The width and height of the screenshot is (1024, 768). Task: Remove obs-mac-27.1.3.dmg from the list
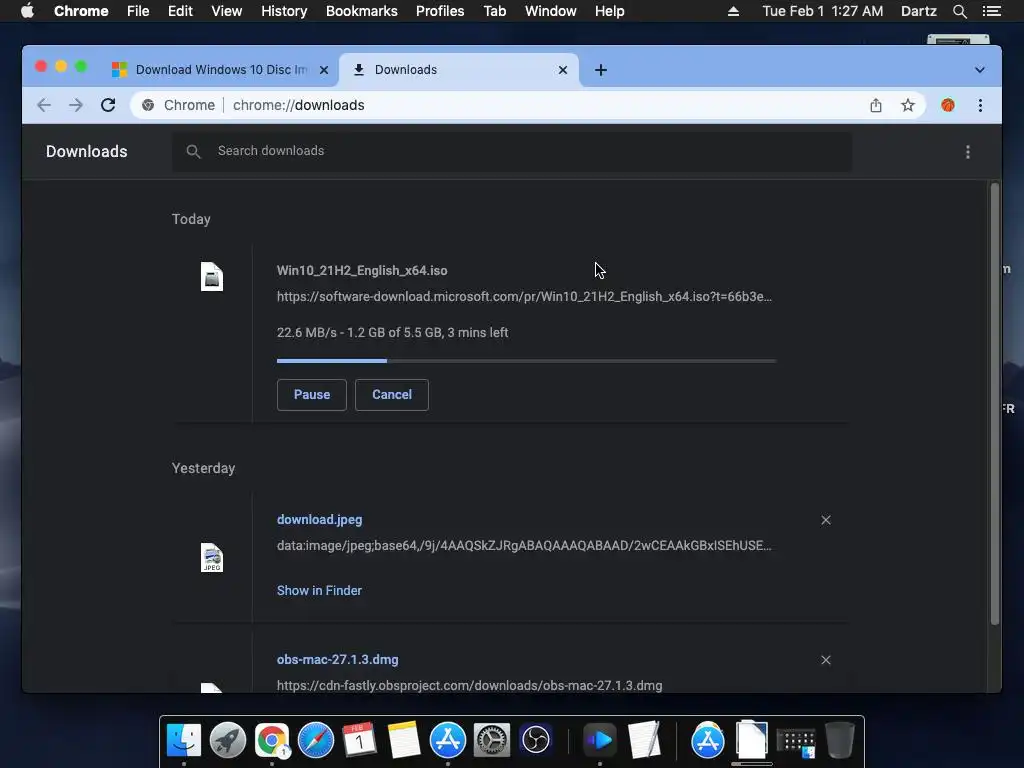click(826, 660)
